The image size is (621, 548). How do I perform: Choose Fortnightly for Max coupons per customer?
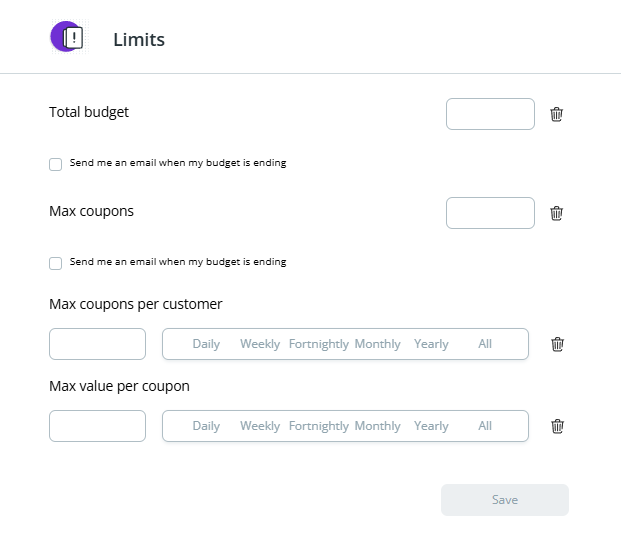click(x=319, y=344)
